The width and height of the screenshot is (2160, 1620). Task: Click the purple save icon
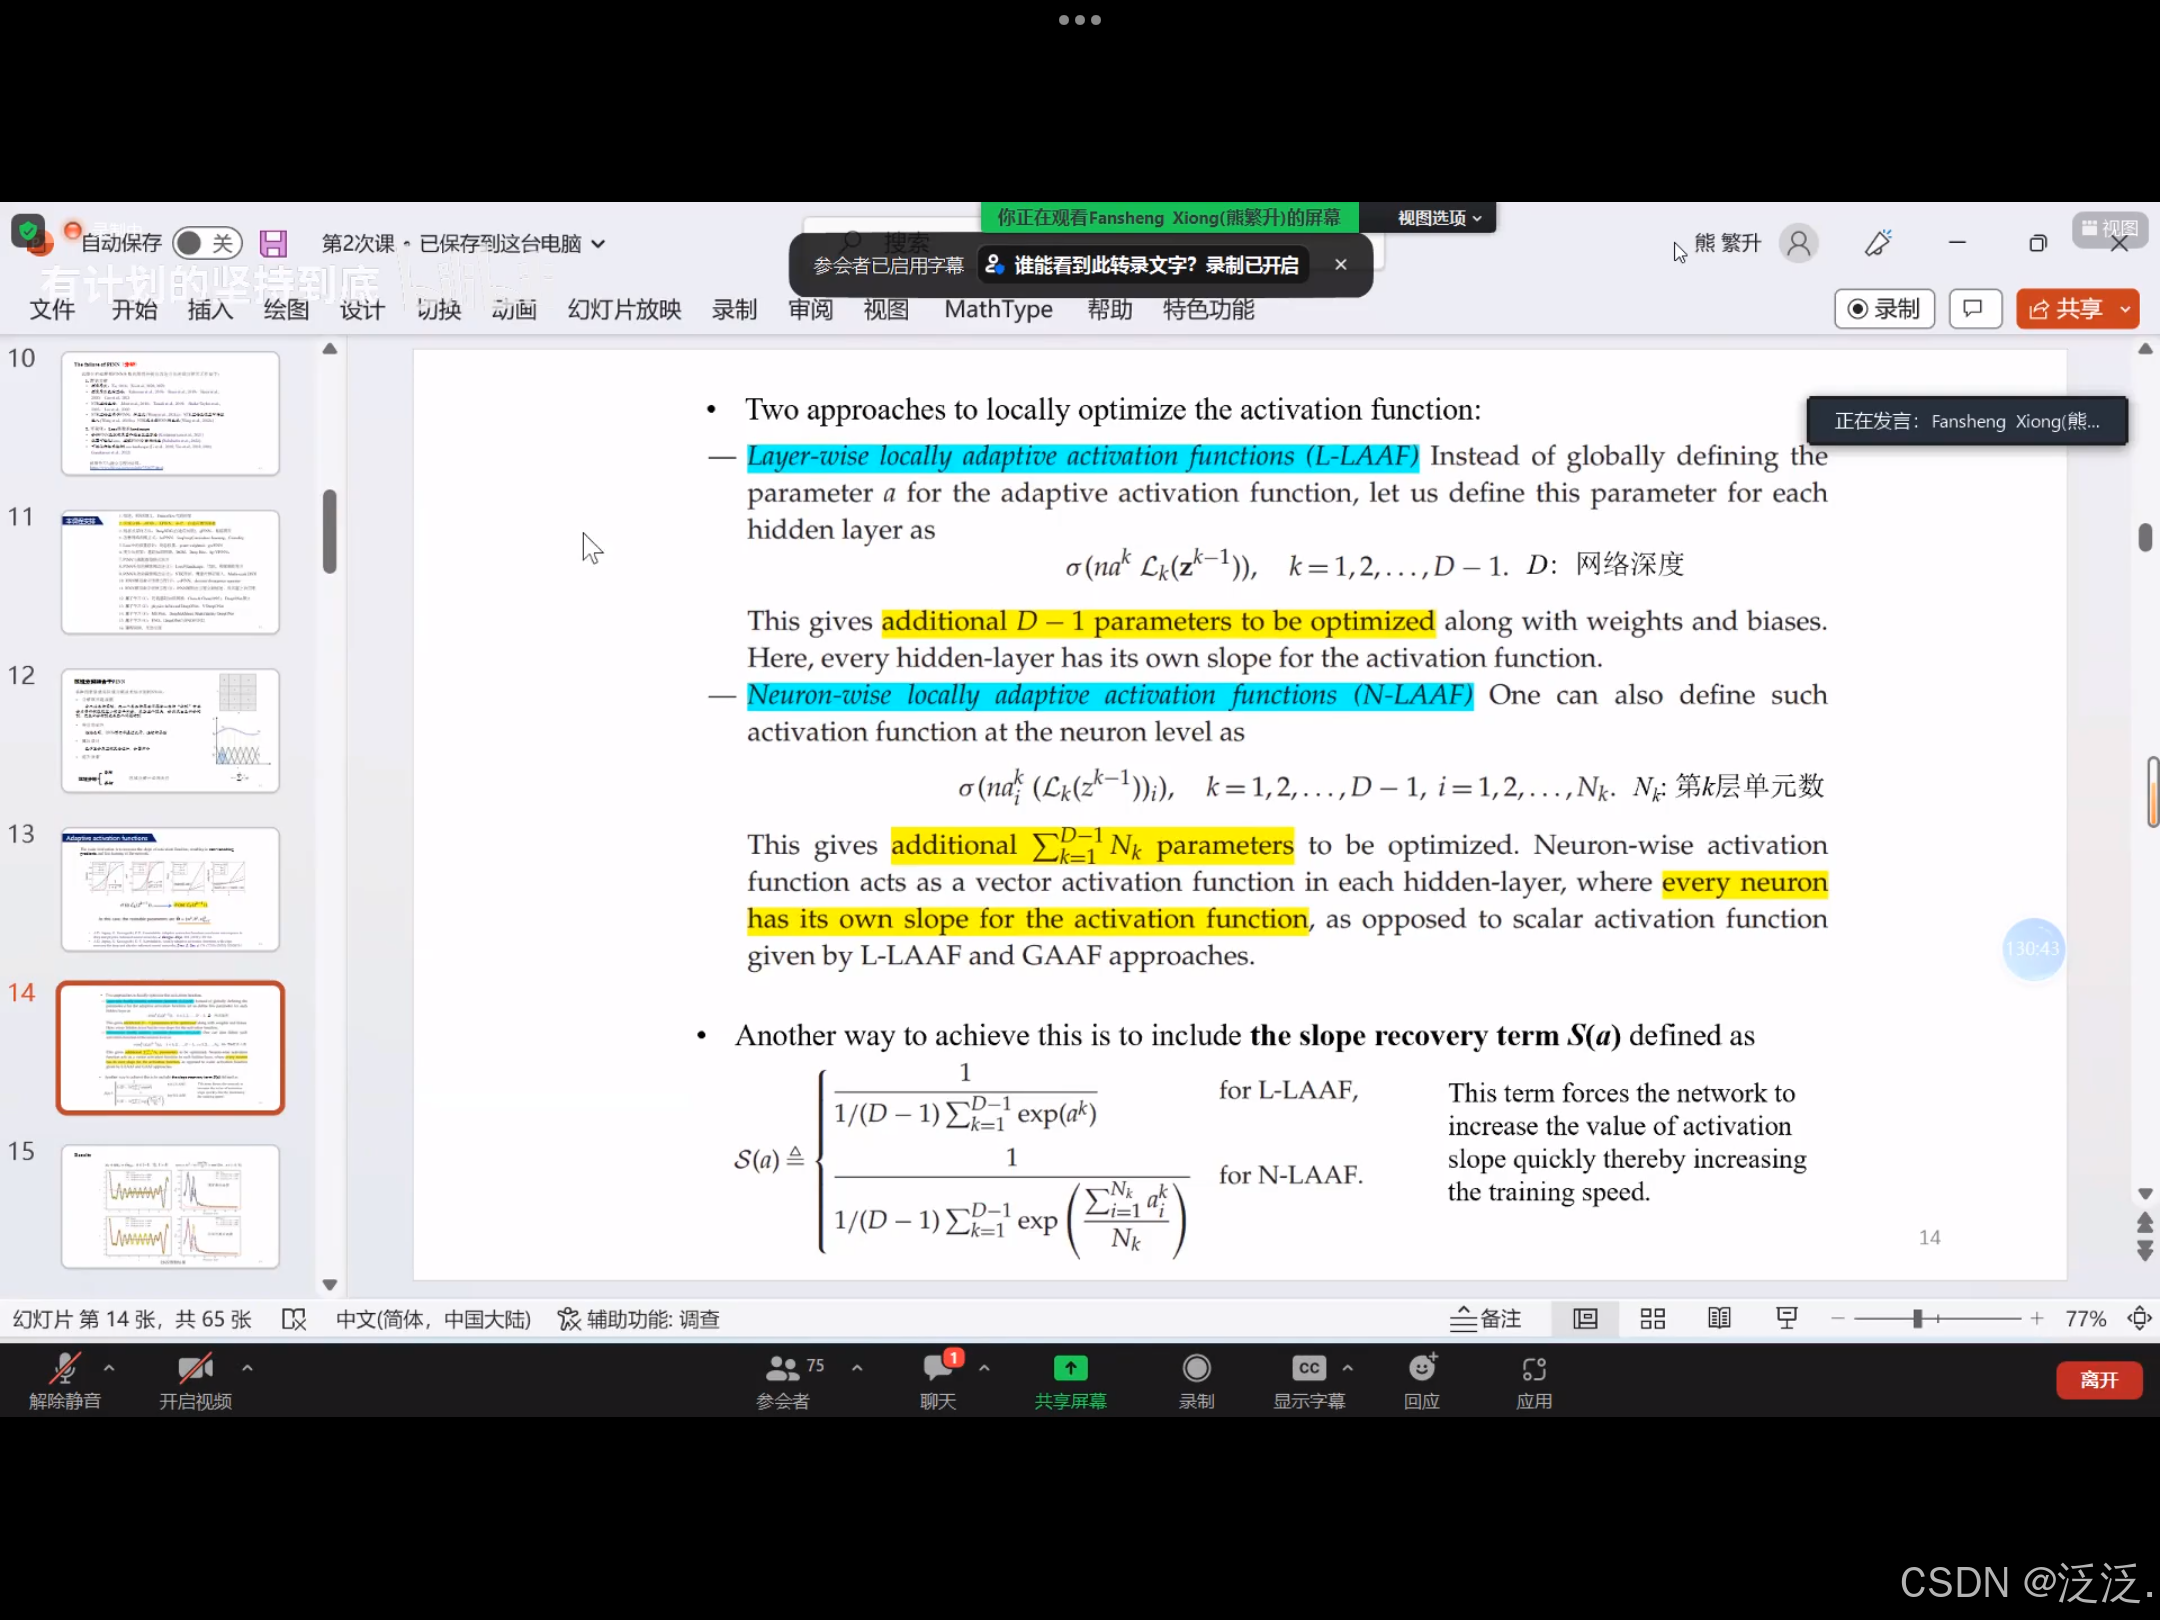[x=273, y=243]
